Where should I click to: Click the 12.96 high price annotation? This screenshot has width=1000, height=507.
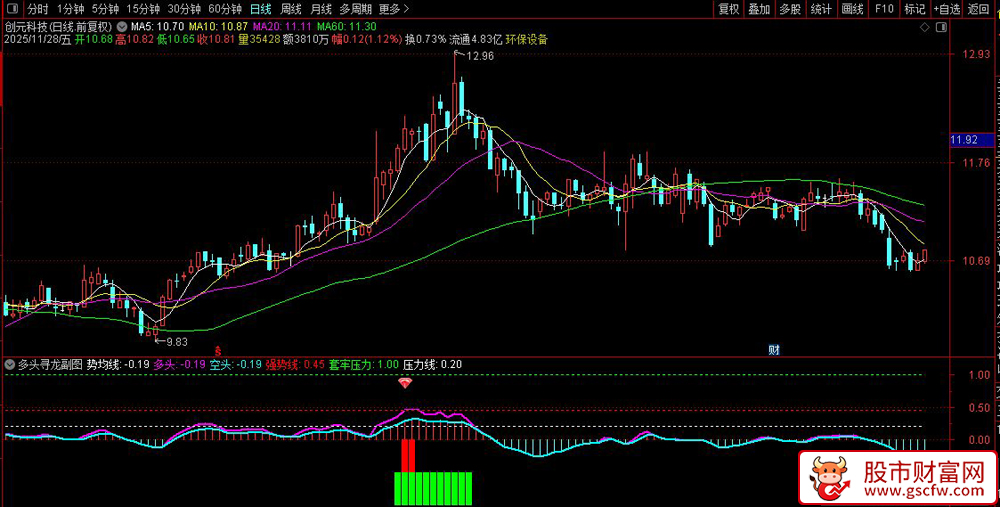coord(480,56)
